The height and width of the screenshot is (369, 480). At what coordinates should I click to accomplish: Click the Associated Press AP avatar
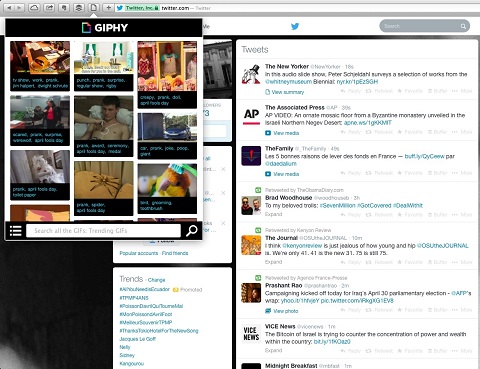[251, 115]
